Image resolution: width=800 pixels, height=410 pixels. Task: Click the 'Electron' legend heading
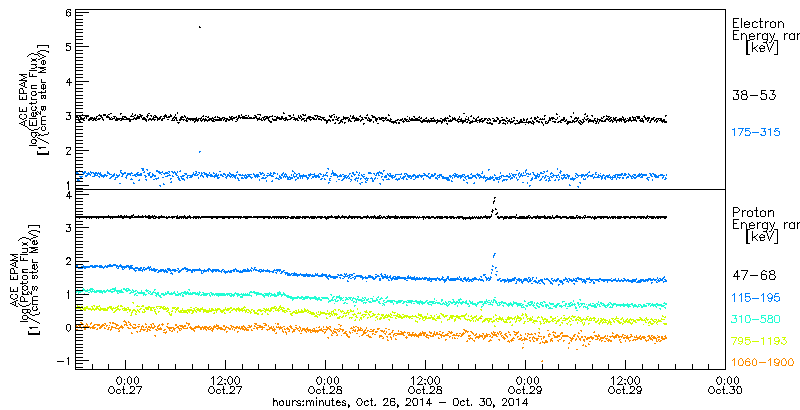pyautogui.click(x=759, y=23)
